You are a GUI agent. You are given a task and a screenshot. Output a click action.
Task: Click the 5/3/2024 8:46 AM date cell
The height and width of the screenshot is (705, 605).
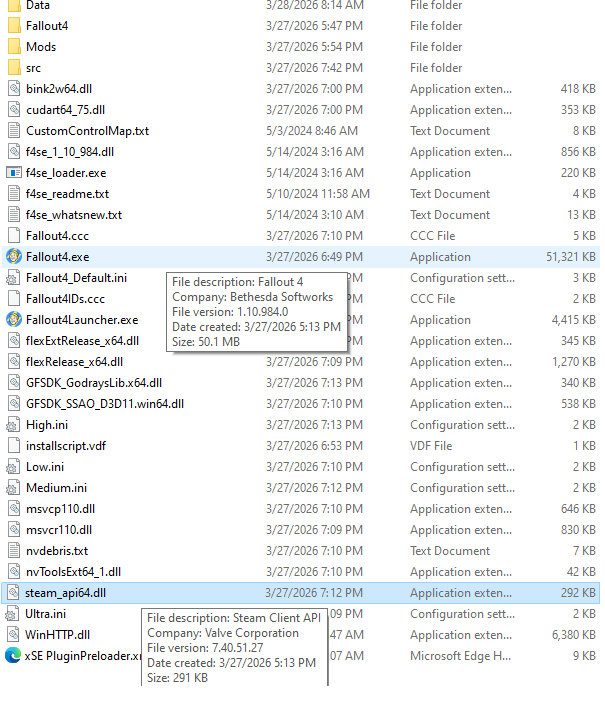point(312,131)
